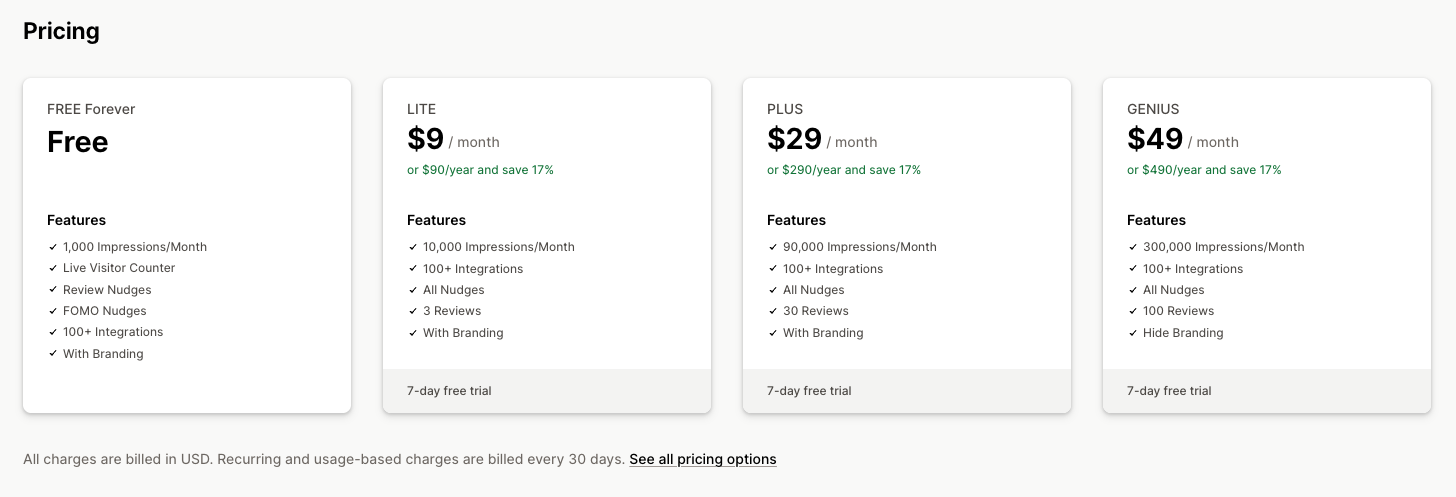Click LITE's $90/year savings text
The height and width of the screenshot is (497, 1456).
pyautogui.click(x=480, y=170)
